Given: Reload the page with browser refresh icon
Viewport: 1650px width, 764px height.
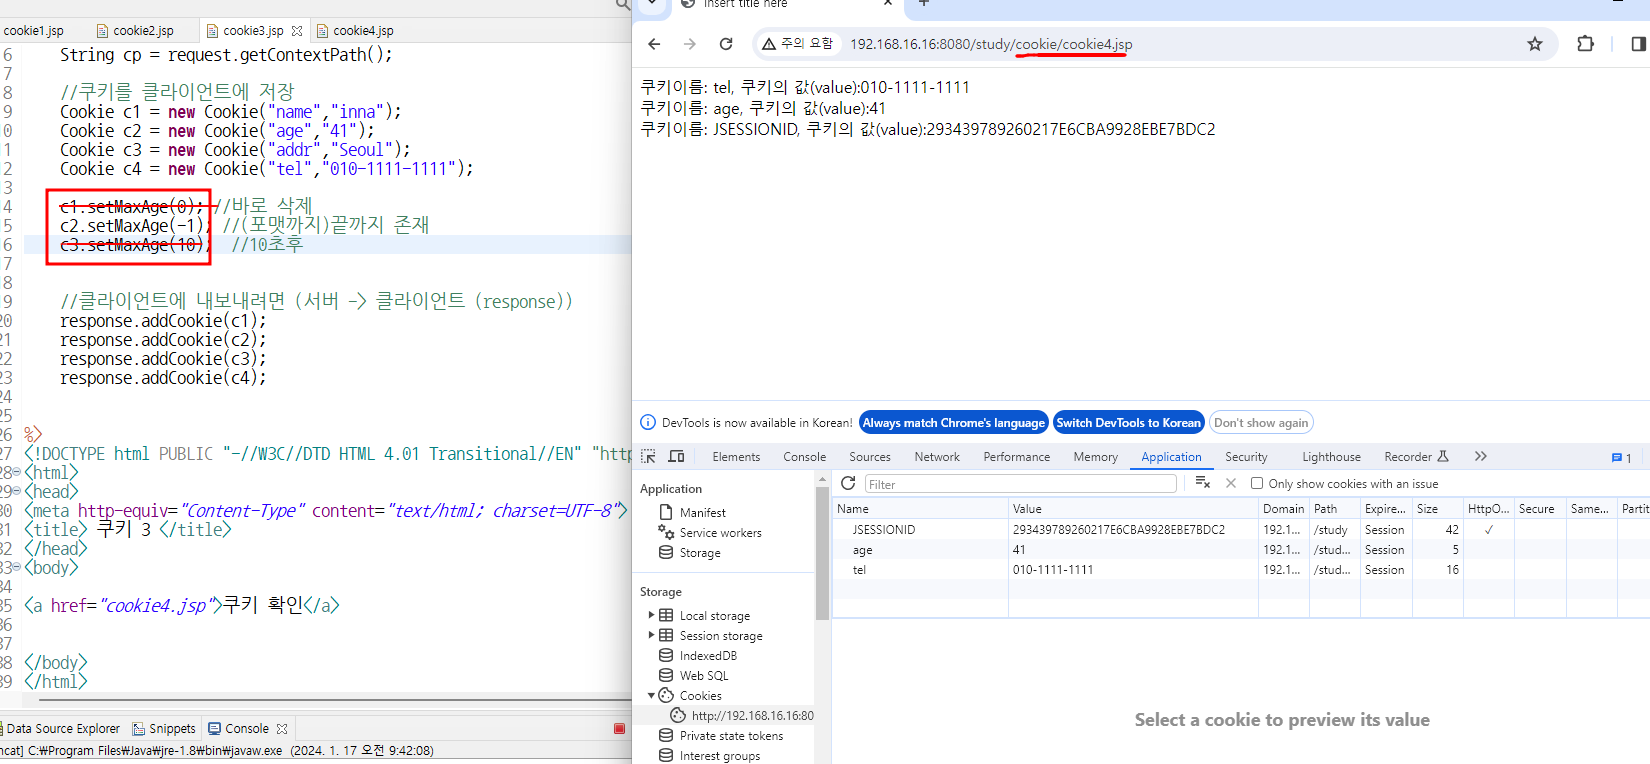Looking at the screenshot, I should [x=726, y=44].
